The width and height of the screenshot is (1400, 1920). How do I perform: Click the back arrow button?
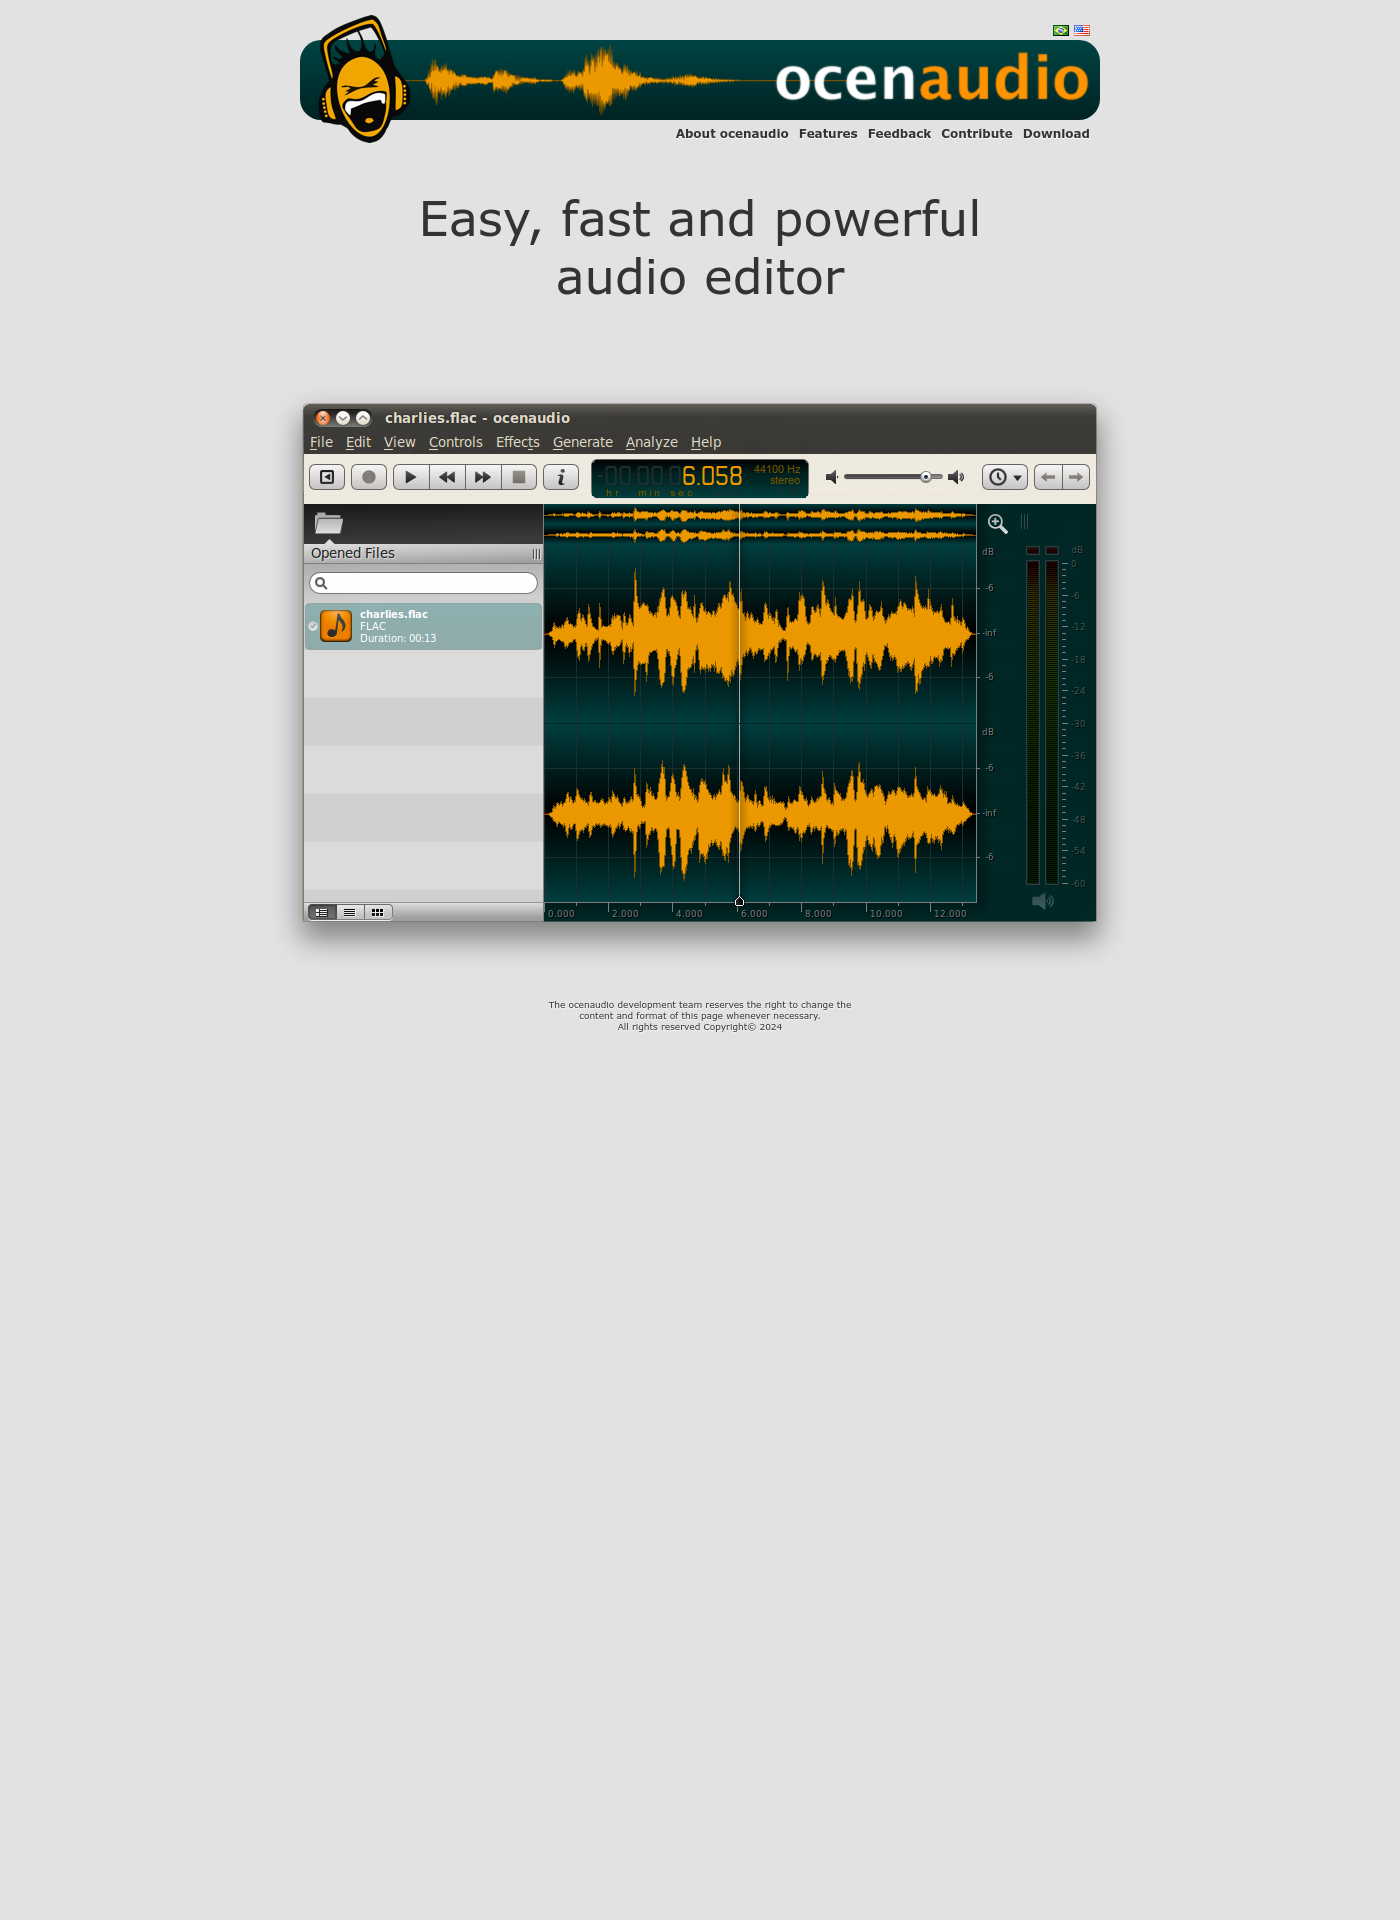coord(1048,477)
